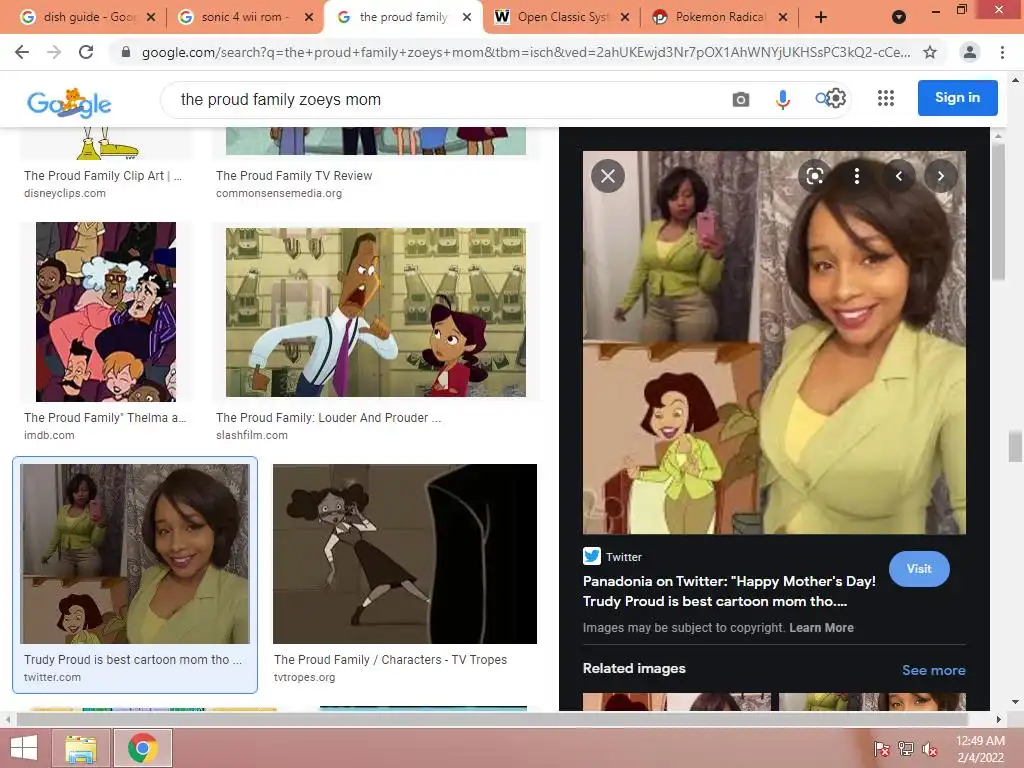The height and width of the screenshot is (768, 1024).
Task: Open File Explorer from taskbar
Action: (81, 748)
